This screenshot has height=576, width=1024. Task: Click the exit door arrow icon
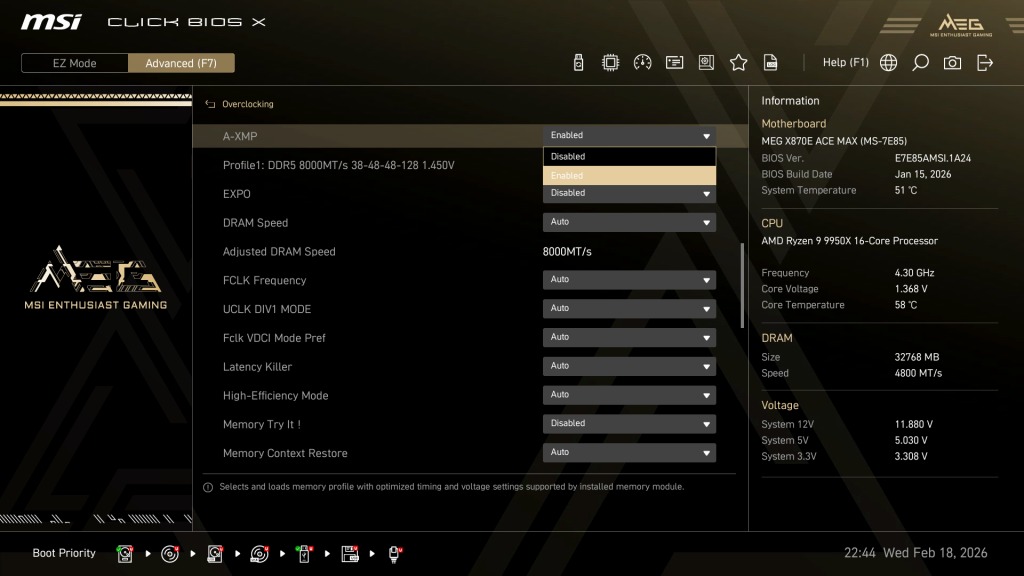985,63
